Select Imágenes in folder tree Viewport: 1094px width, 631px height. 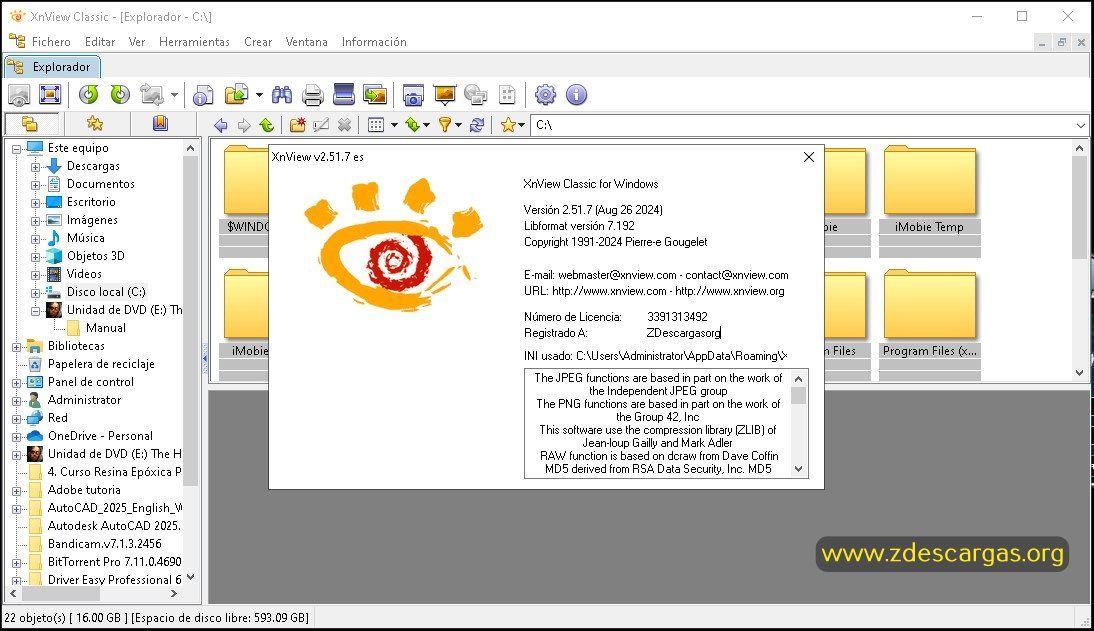92,220
